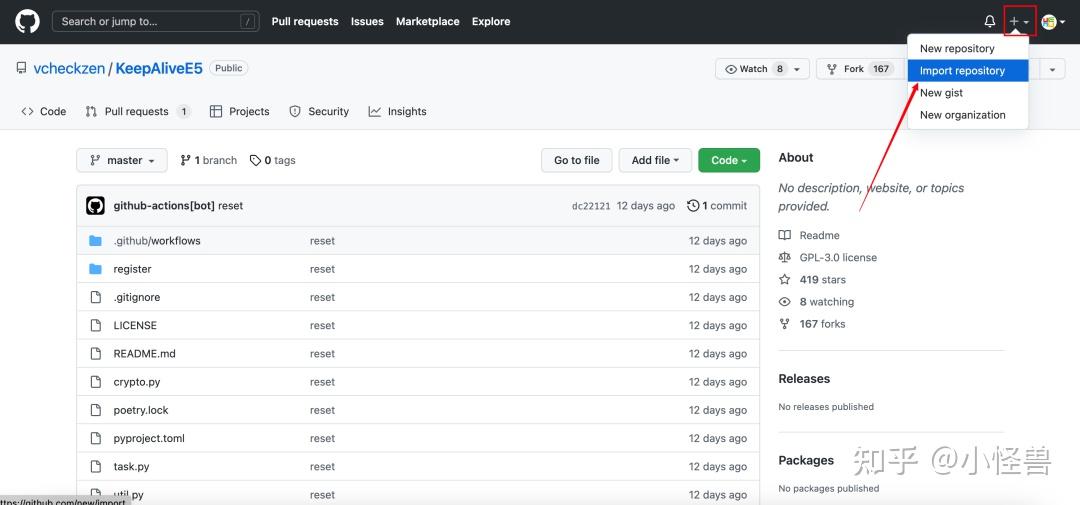1080x505 pixels.
Task: Open the Code tab
Action: click(44, 112)
